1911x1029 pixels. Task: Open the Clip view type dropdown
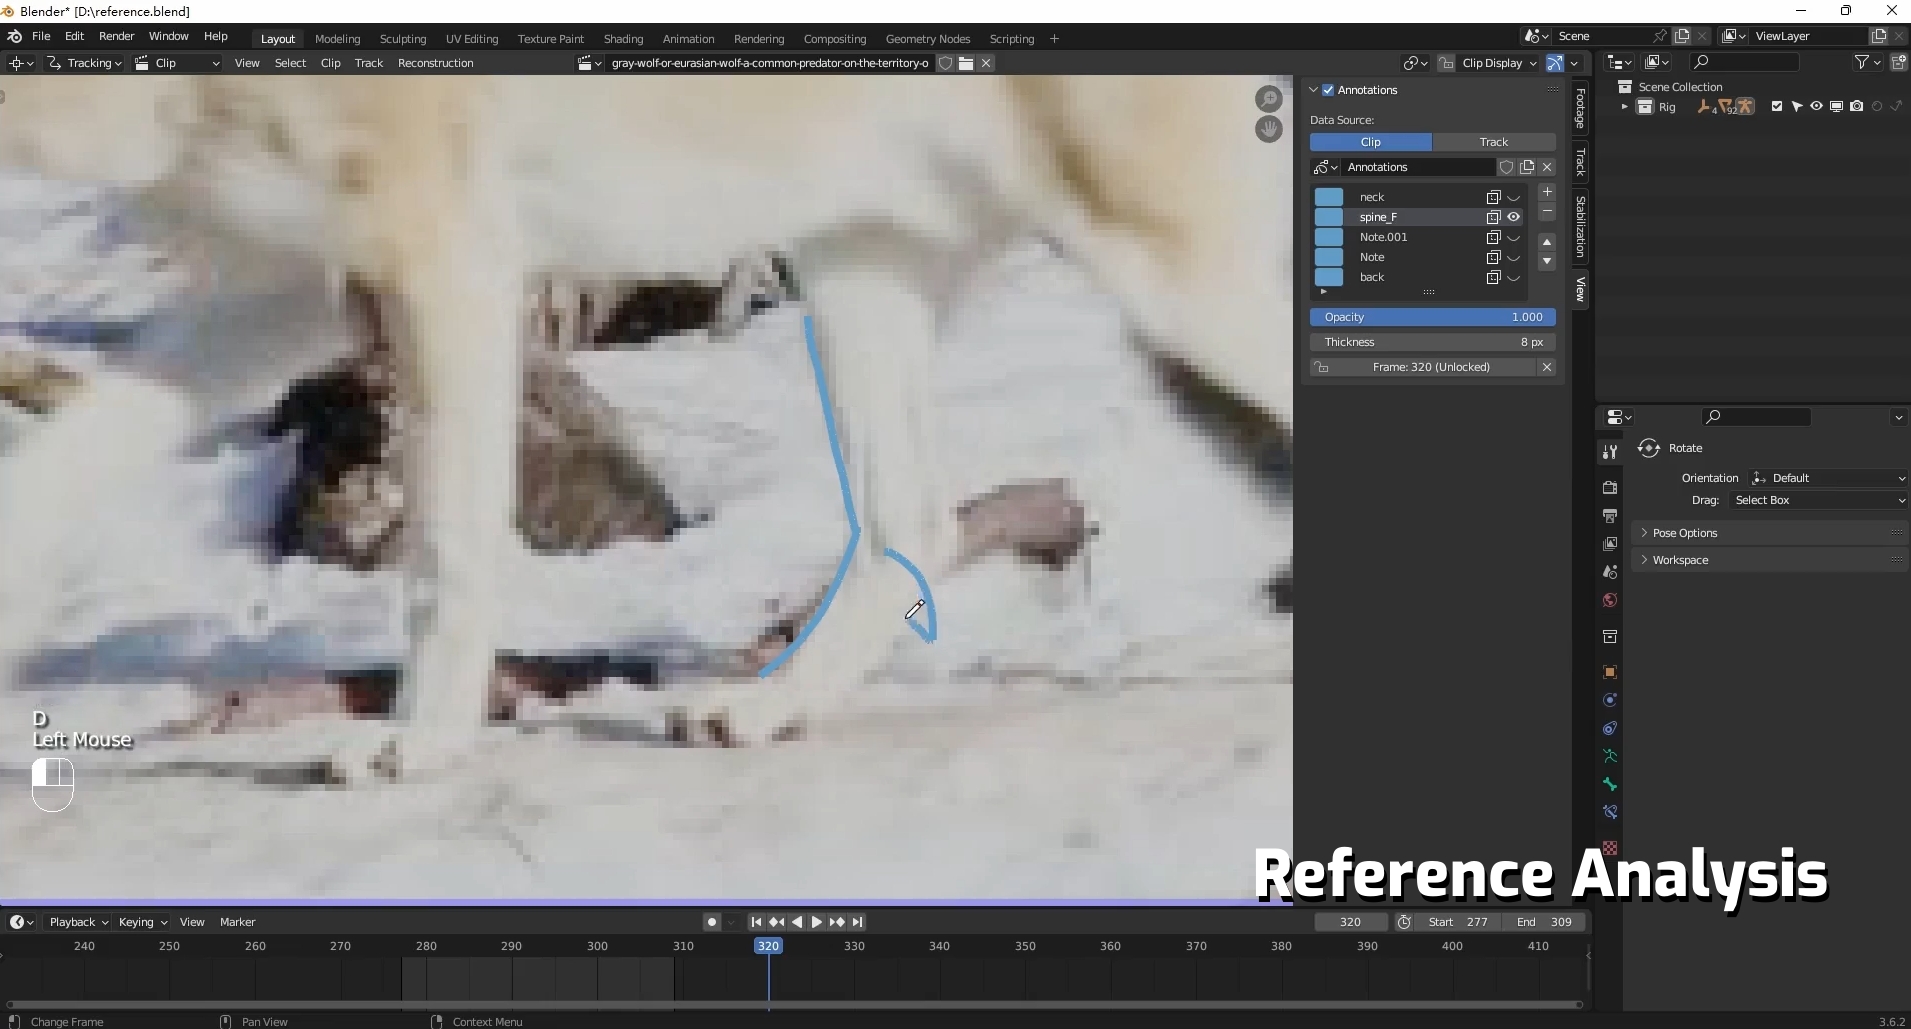pos(177,63)
